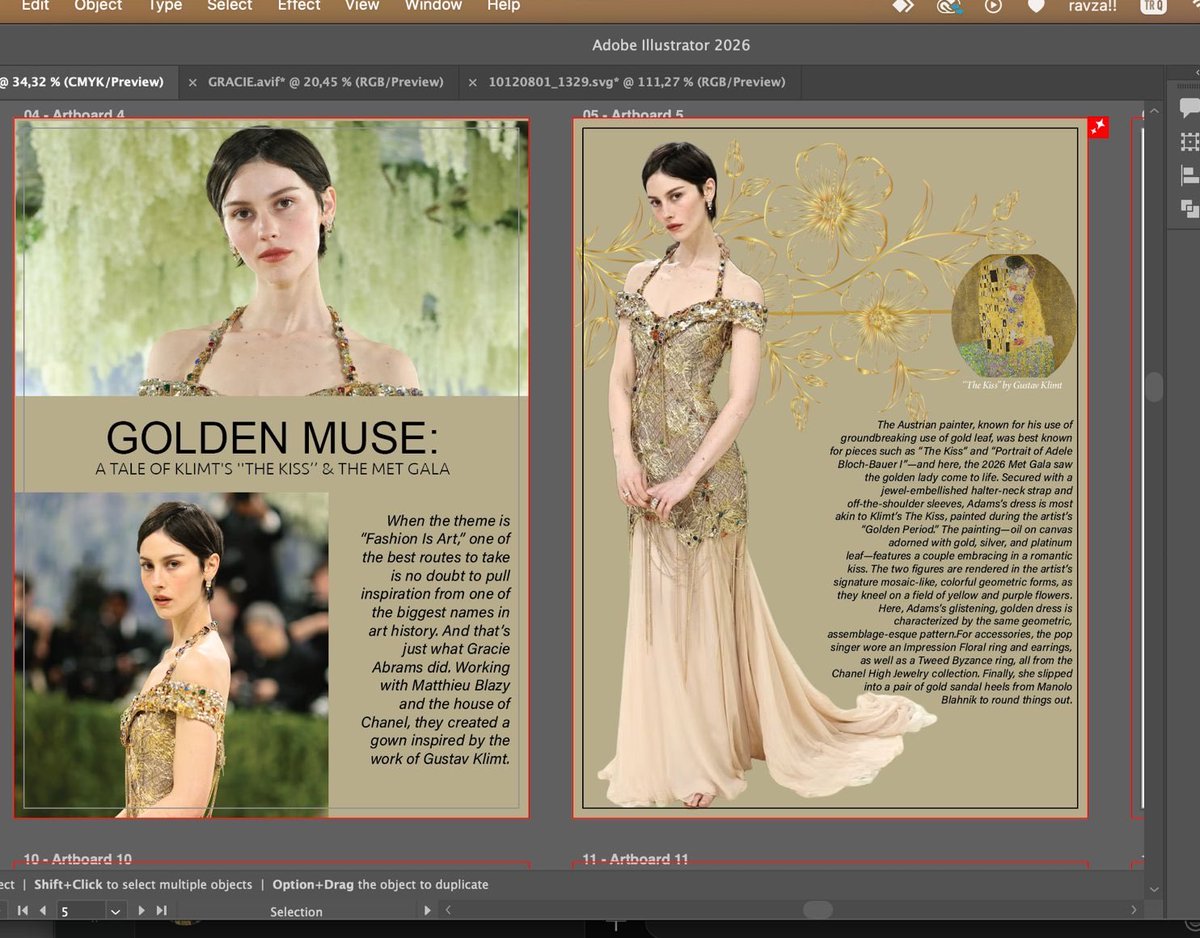Open the Window menu
Viewport: 1200px width, 938px height.
[433, 5]
